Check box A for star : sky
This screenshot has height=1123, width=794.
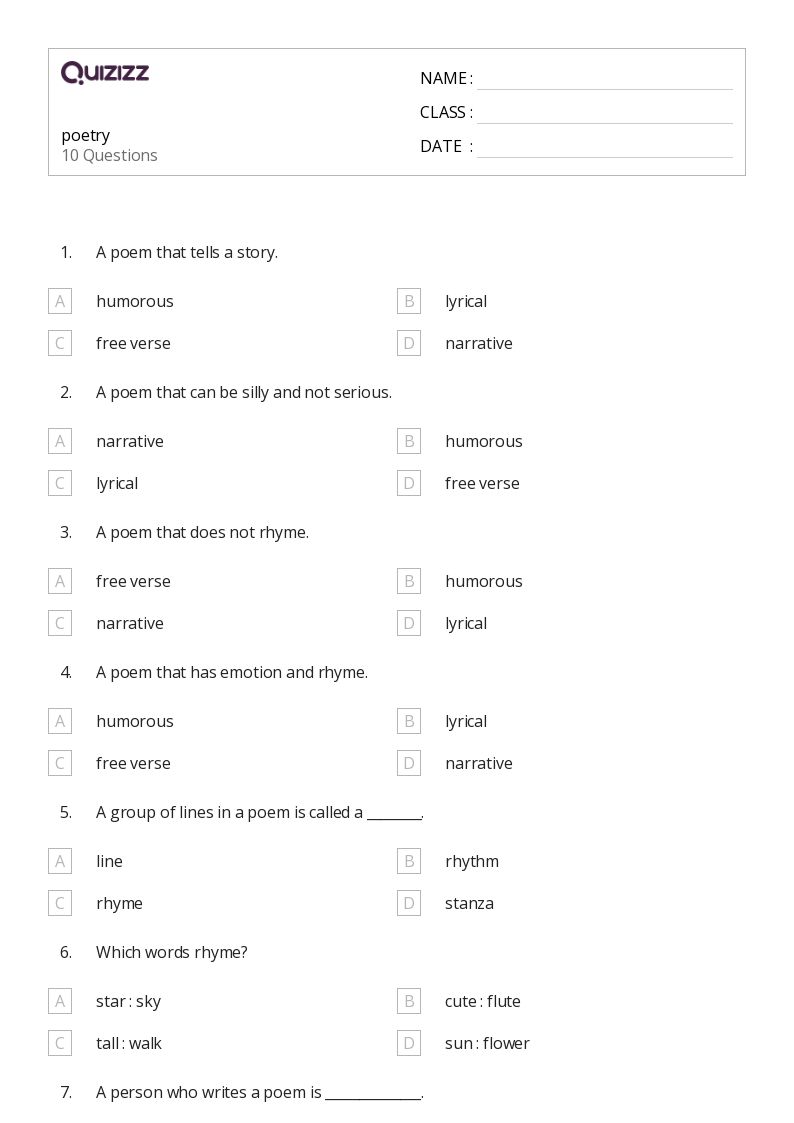point(60,1001)
